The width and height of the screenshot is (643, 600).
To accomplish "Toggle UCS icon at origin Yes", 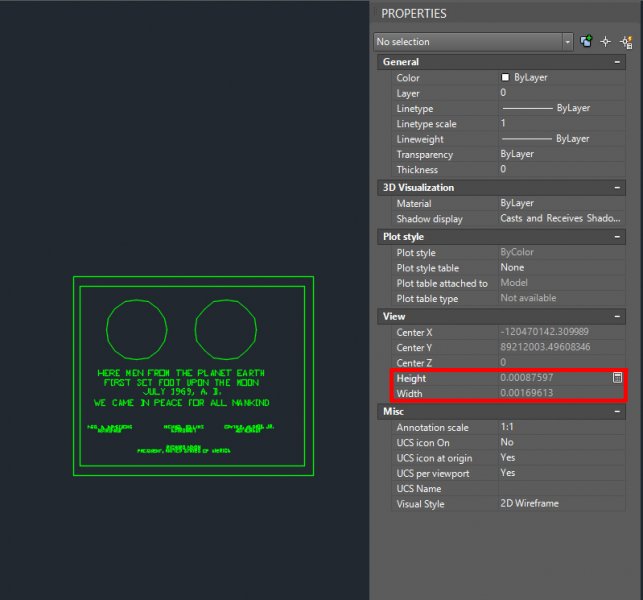I will coord(562,458).
